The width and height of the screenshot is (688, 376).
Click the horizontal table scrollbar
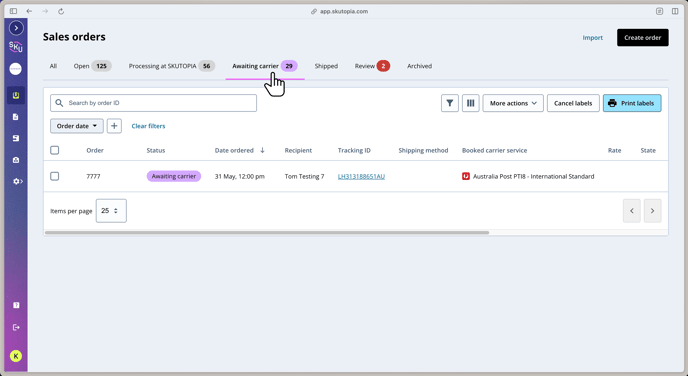coord(267,233)
